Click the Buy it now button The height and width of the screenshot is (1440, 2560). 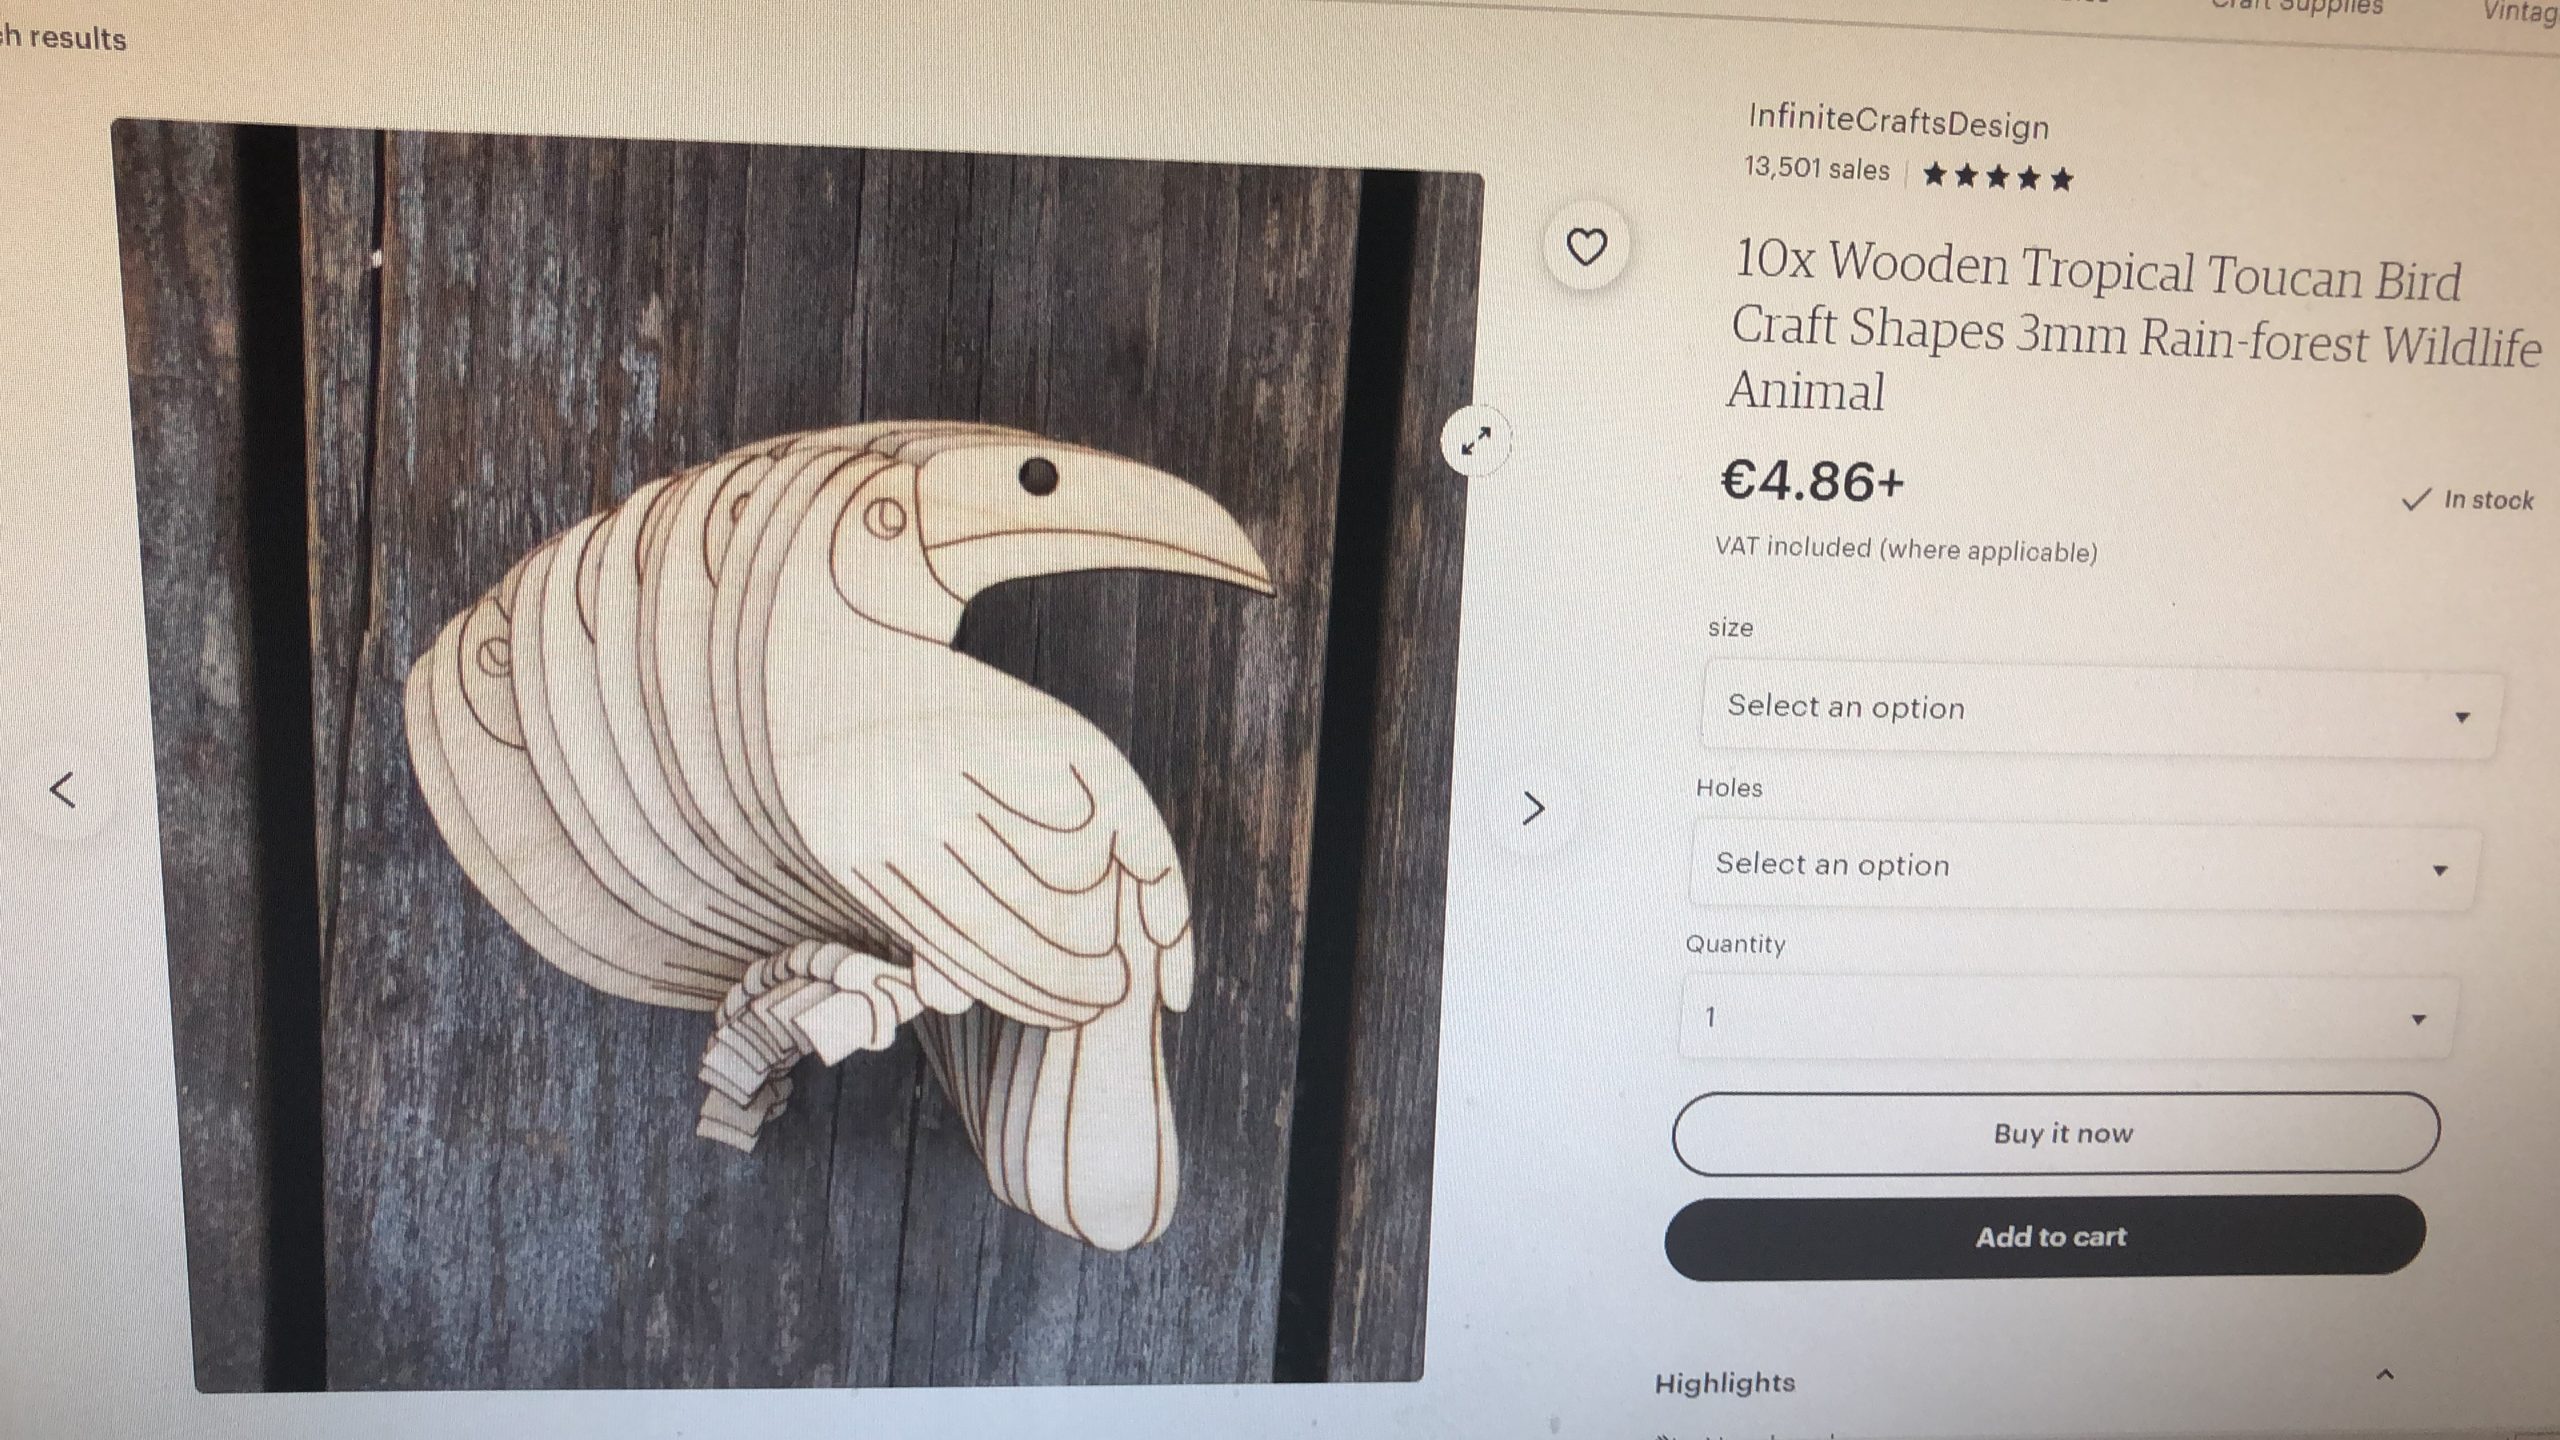tap(2056, 1133)
